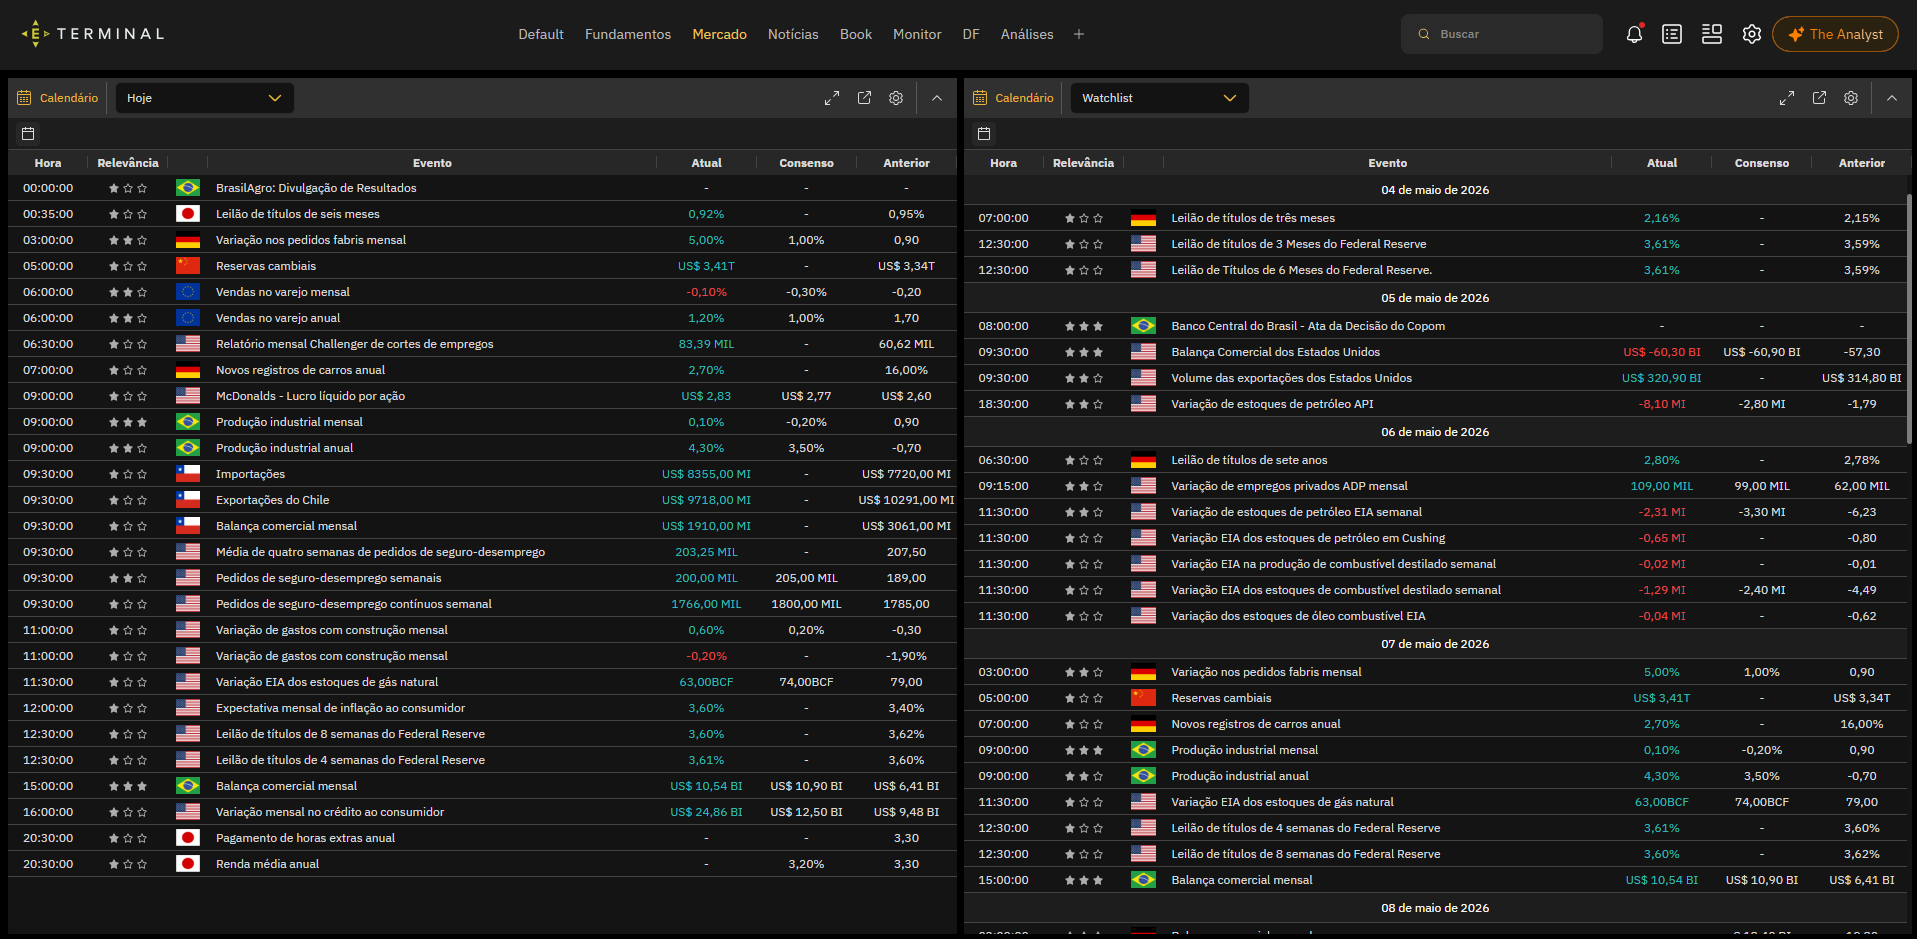
Task: Pop out the left Calendário panel
Action: pyautogui.click(x=864, y=98)
